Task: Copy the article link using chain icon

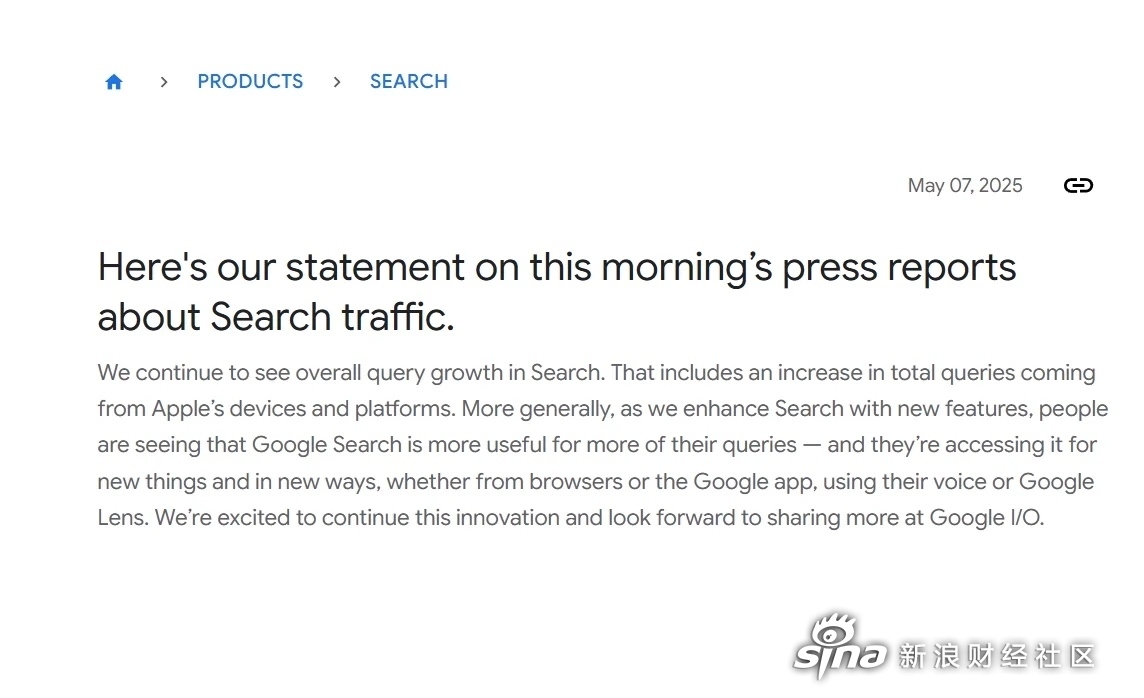Action: (1078, 185)
